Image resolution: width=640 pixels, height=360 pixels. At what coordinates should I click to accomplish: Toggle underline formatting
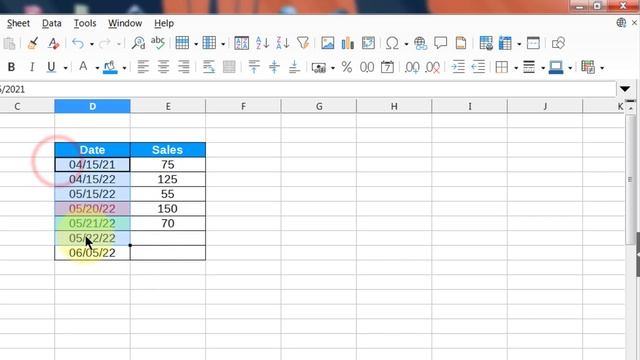[x=51, y=67]
